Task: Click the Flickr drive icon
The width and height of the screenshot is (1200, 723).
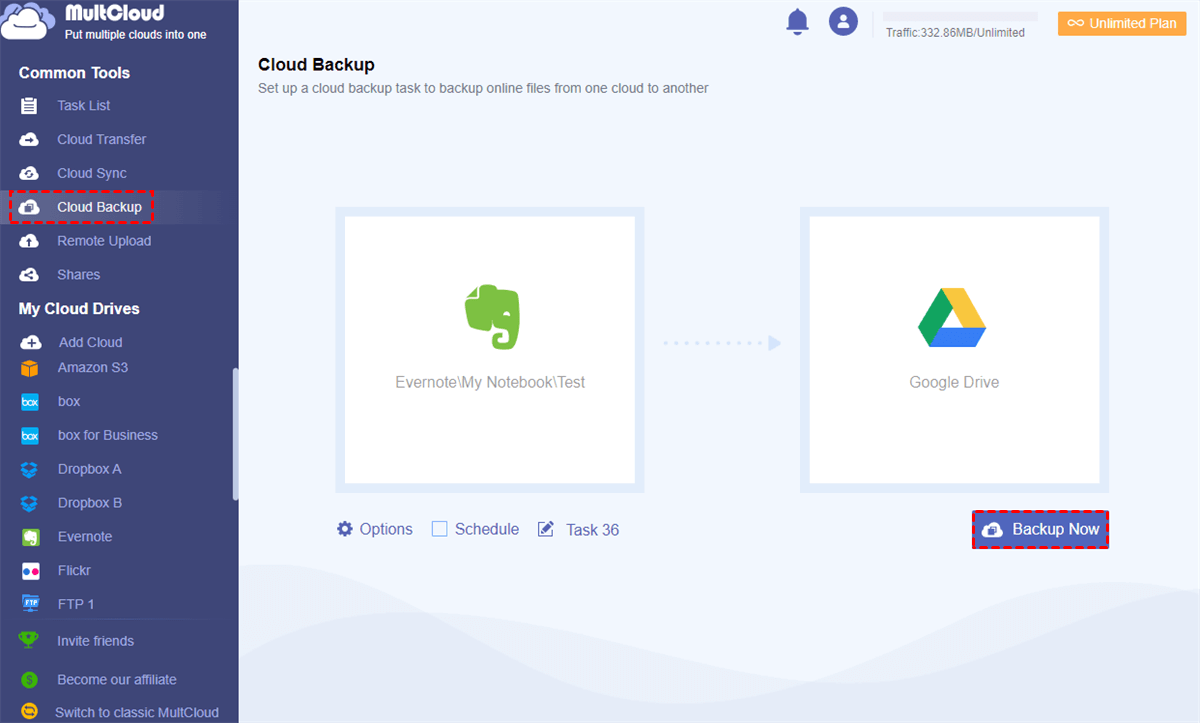Action: 30,571
